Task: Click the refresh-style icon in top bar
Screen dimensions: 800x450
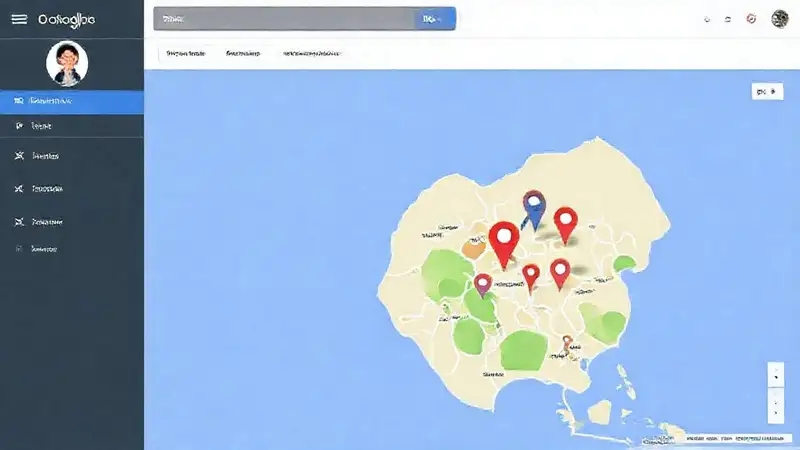Action: [x=728, y=19]
